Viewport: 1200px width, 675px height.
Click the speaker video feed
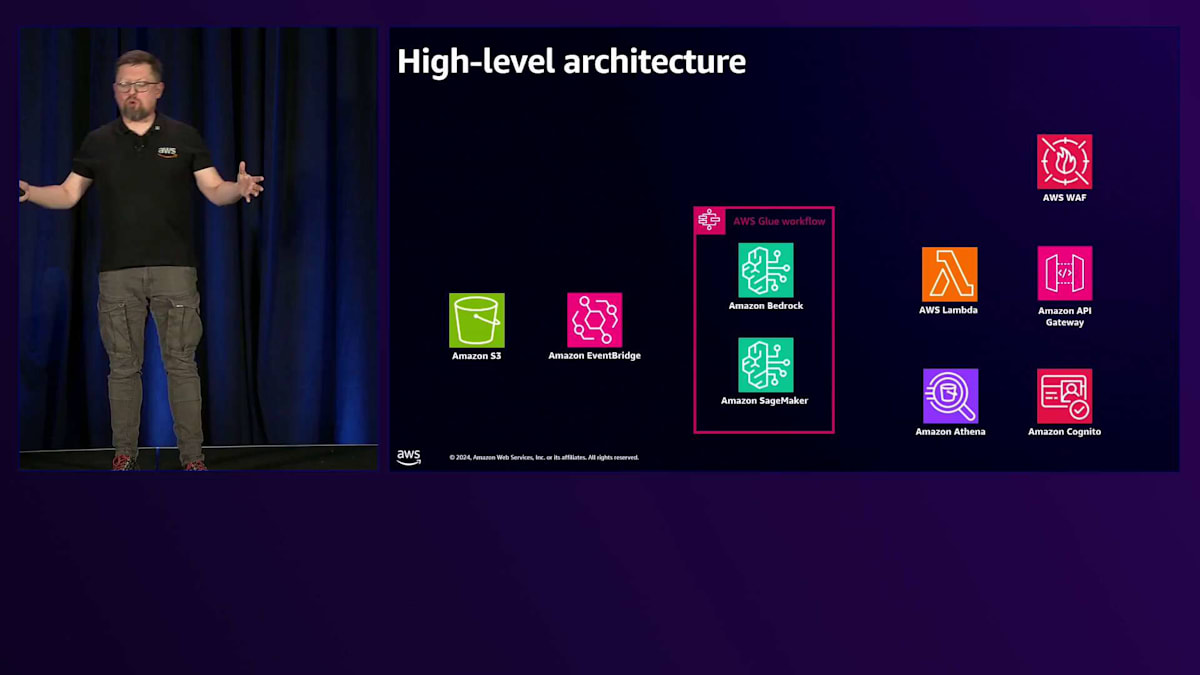tap(199, 249)
